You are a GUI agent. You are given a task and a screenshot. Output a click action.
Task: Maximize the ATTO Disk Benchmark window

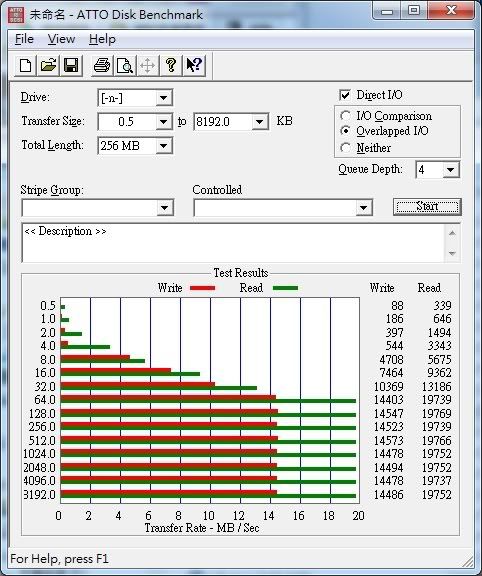point(414,11)
